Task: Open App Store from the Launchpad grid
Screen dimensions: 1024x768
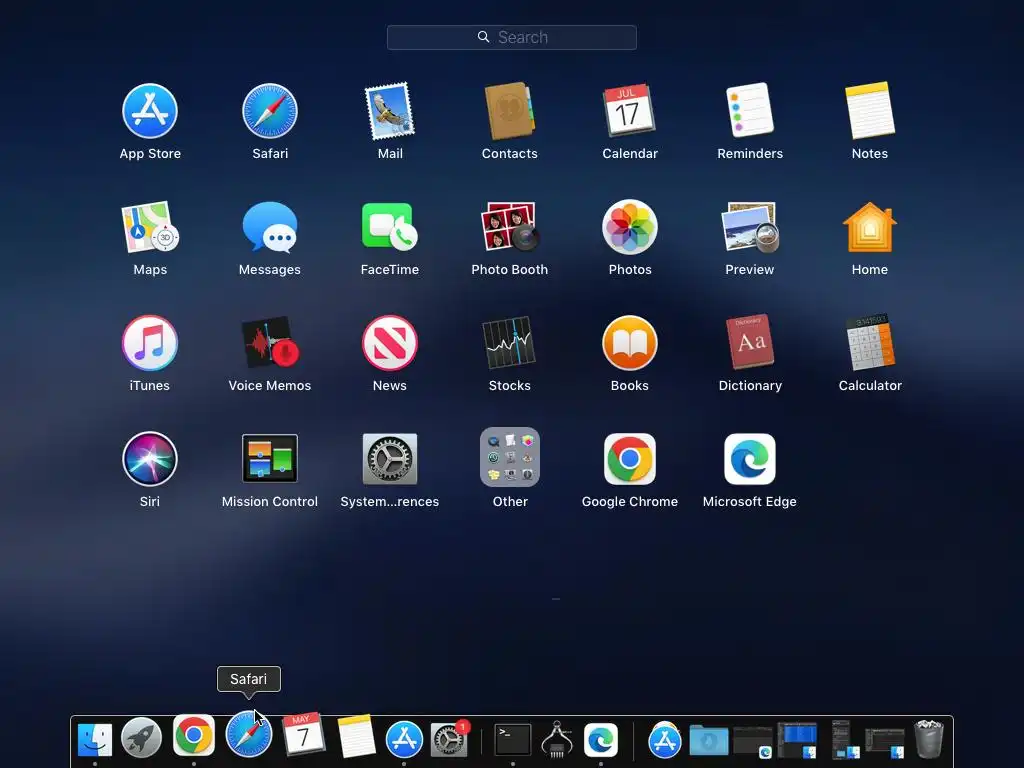Action: 150,111
